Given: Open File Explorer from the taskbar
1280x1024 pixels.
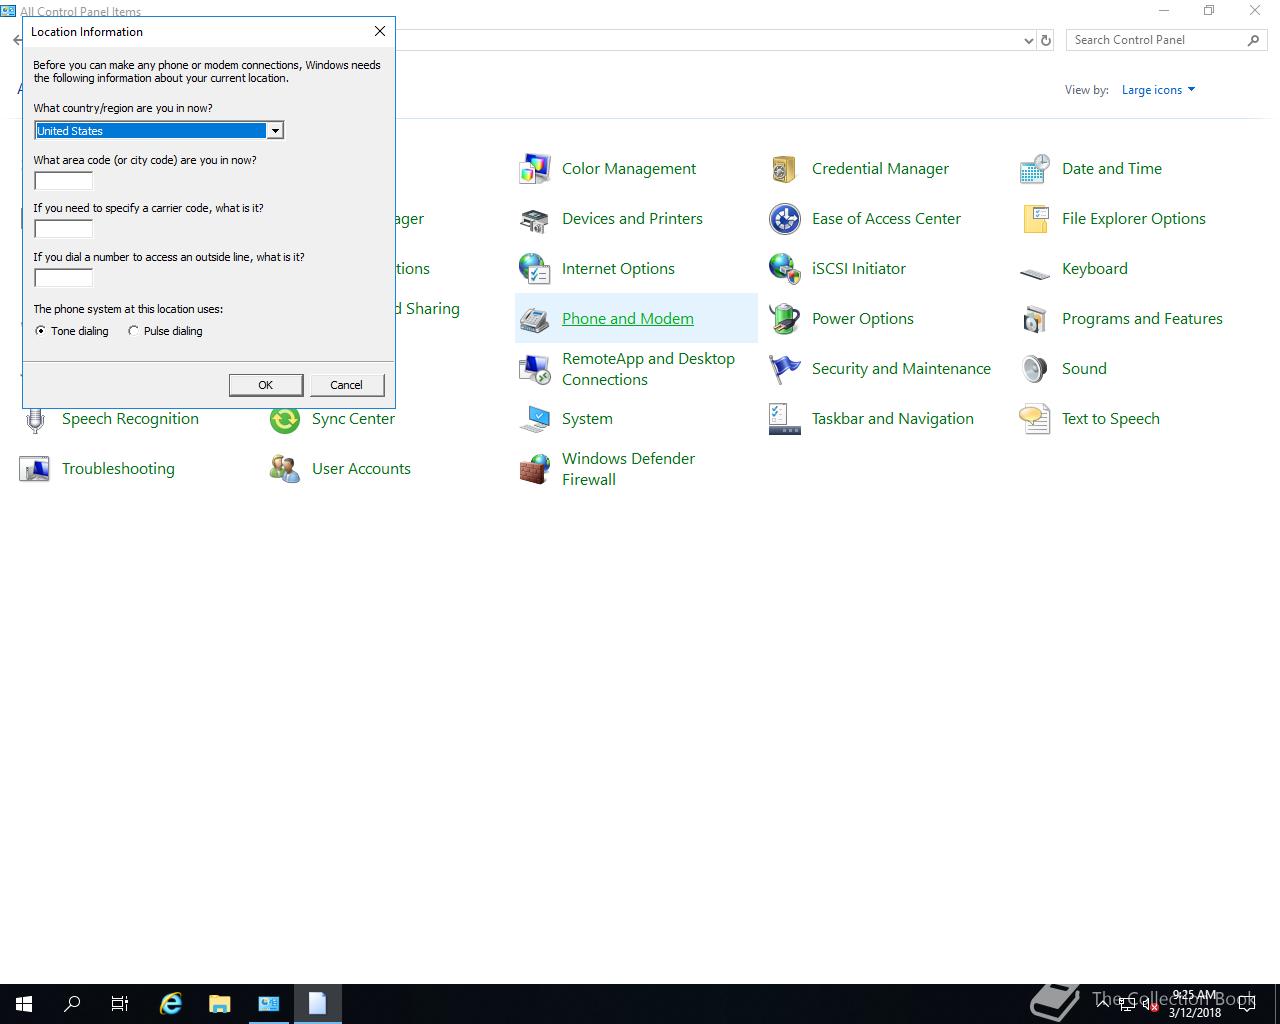Looking at the screenshot, I should [x=220, y=1004].
